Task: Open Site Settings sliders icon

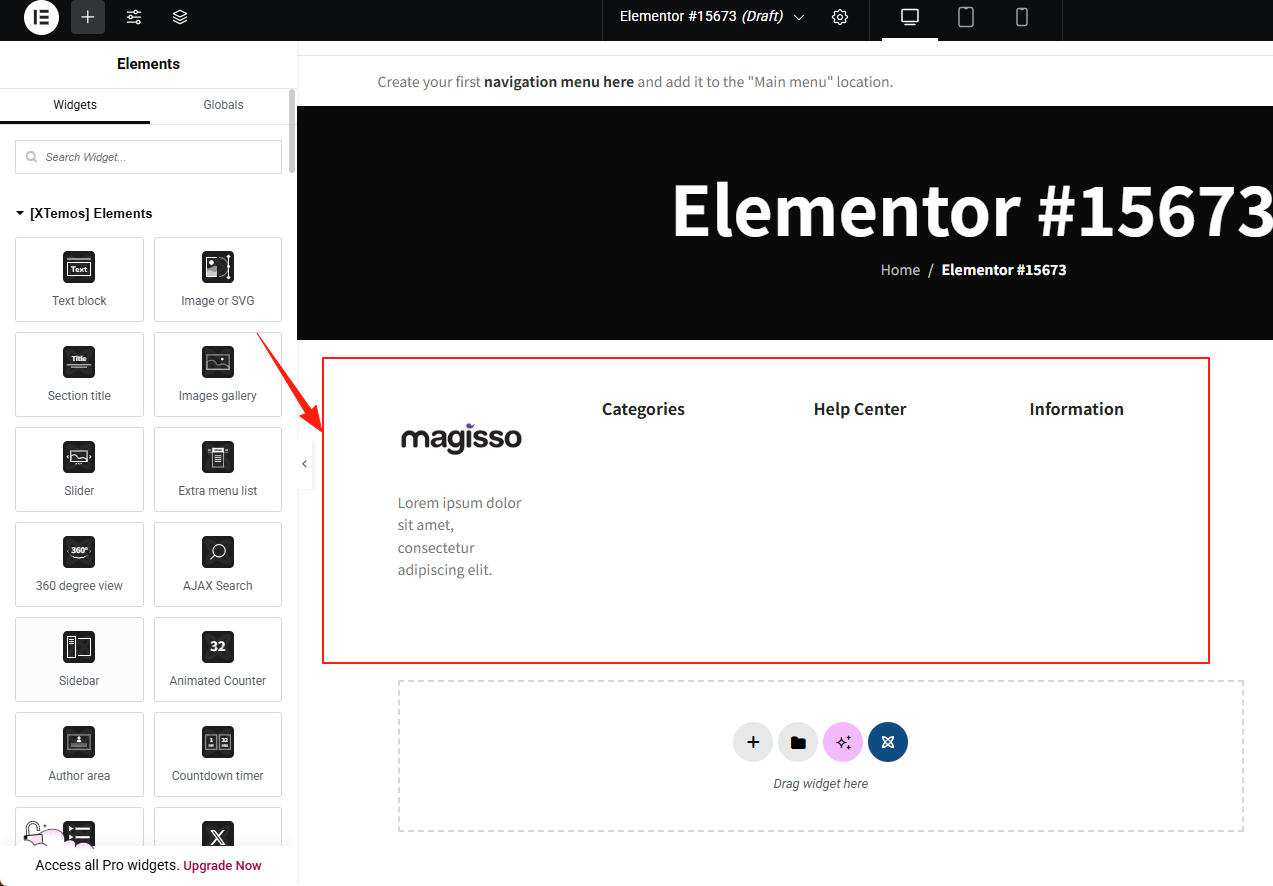Action: click(134, 17)
